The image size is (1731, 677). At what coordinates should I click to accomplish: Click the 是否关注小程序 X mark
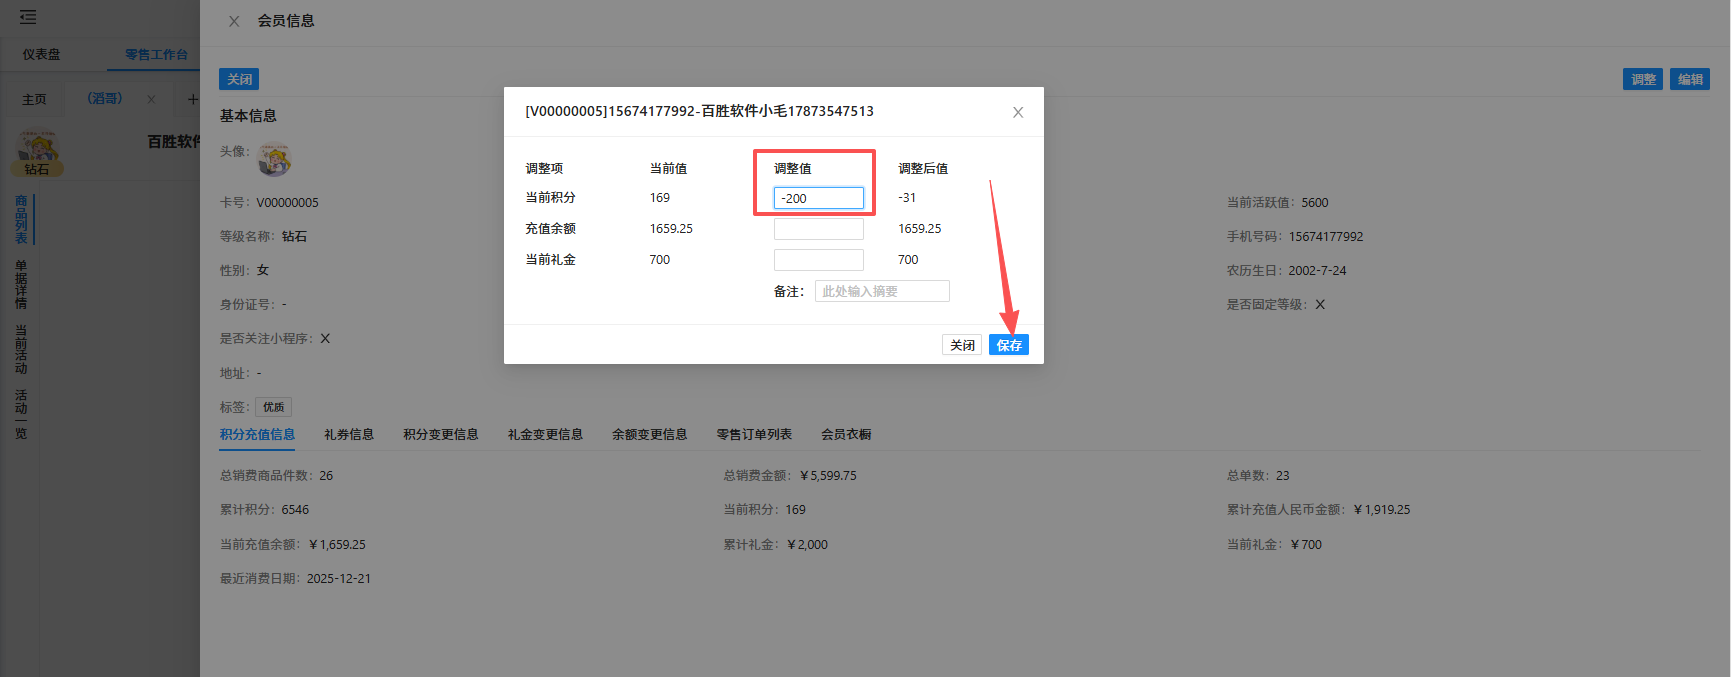click(x=325, y=338)
